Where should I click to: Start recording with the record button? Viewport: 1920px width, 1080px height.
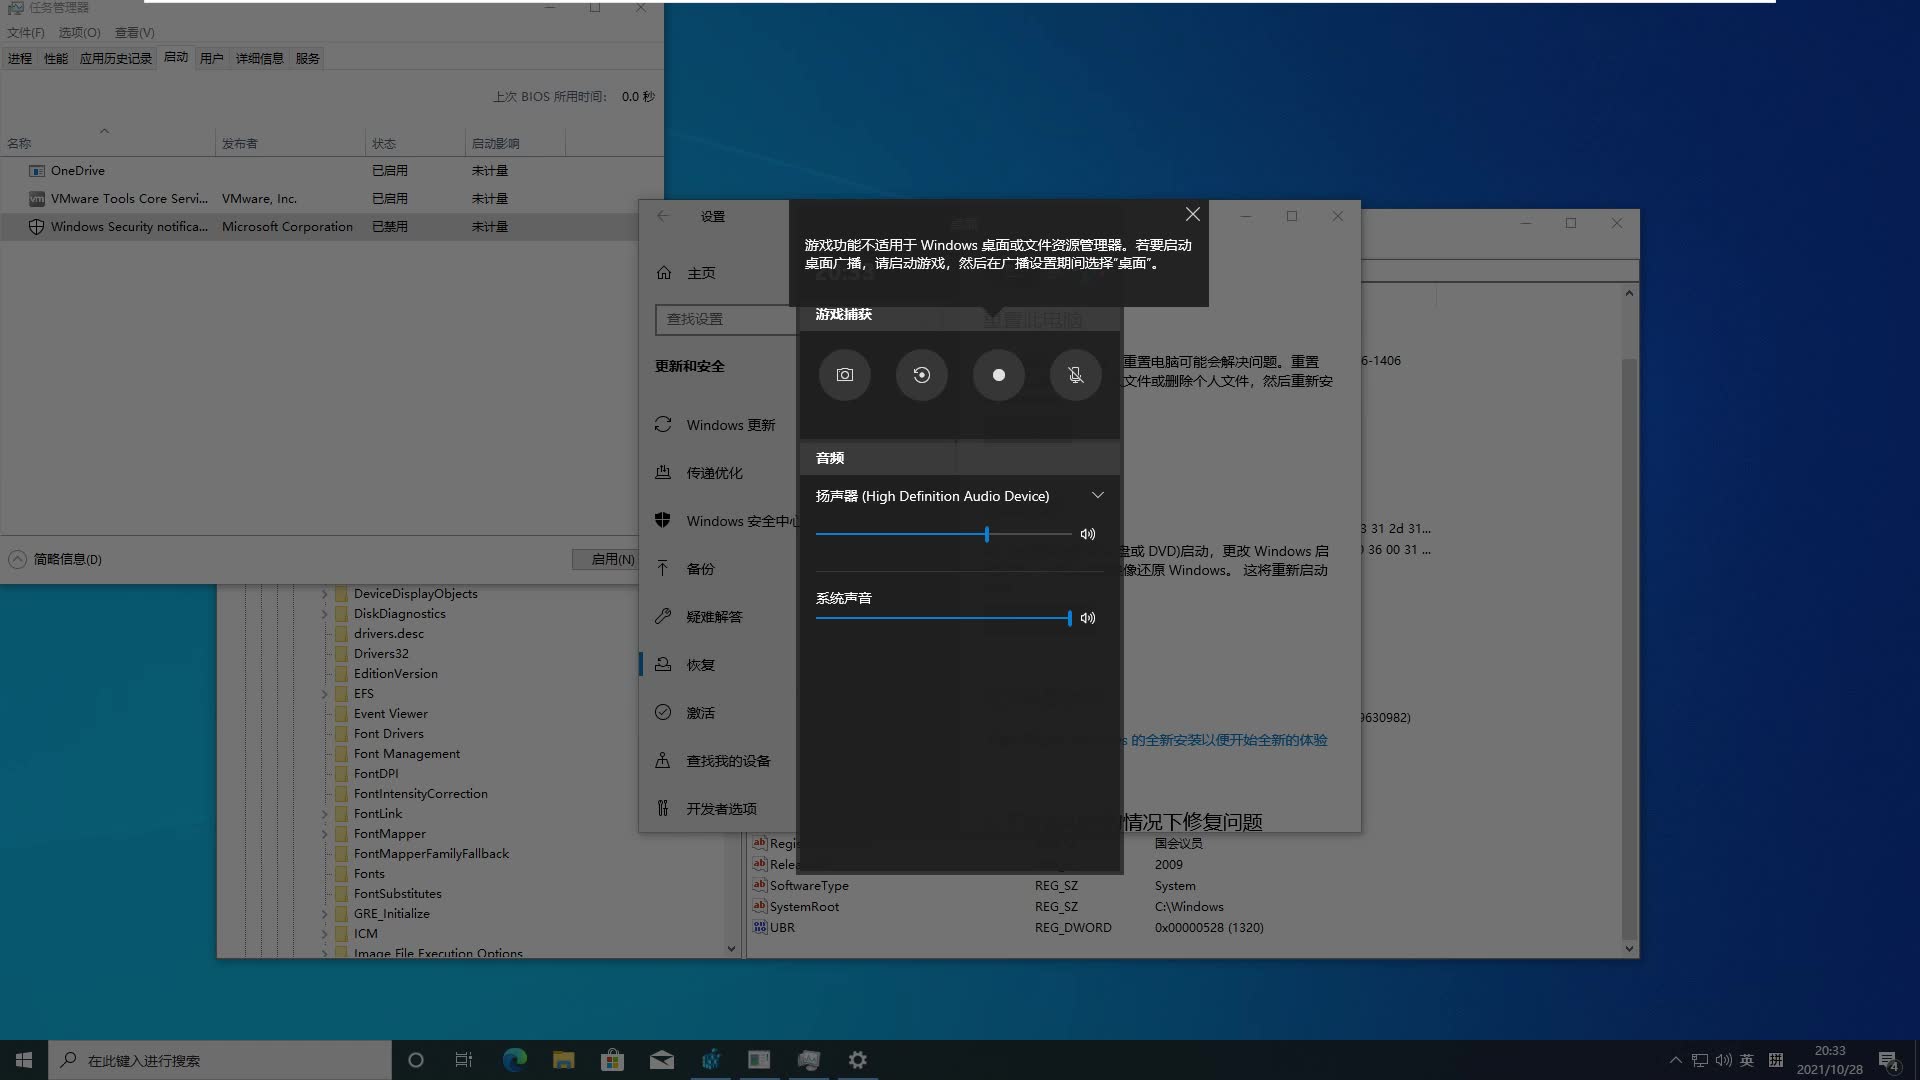point(999,375)
